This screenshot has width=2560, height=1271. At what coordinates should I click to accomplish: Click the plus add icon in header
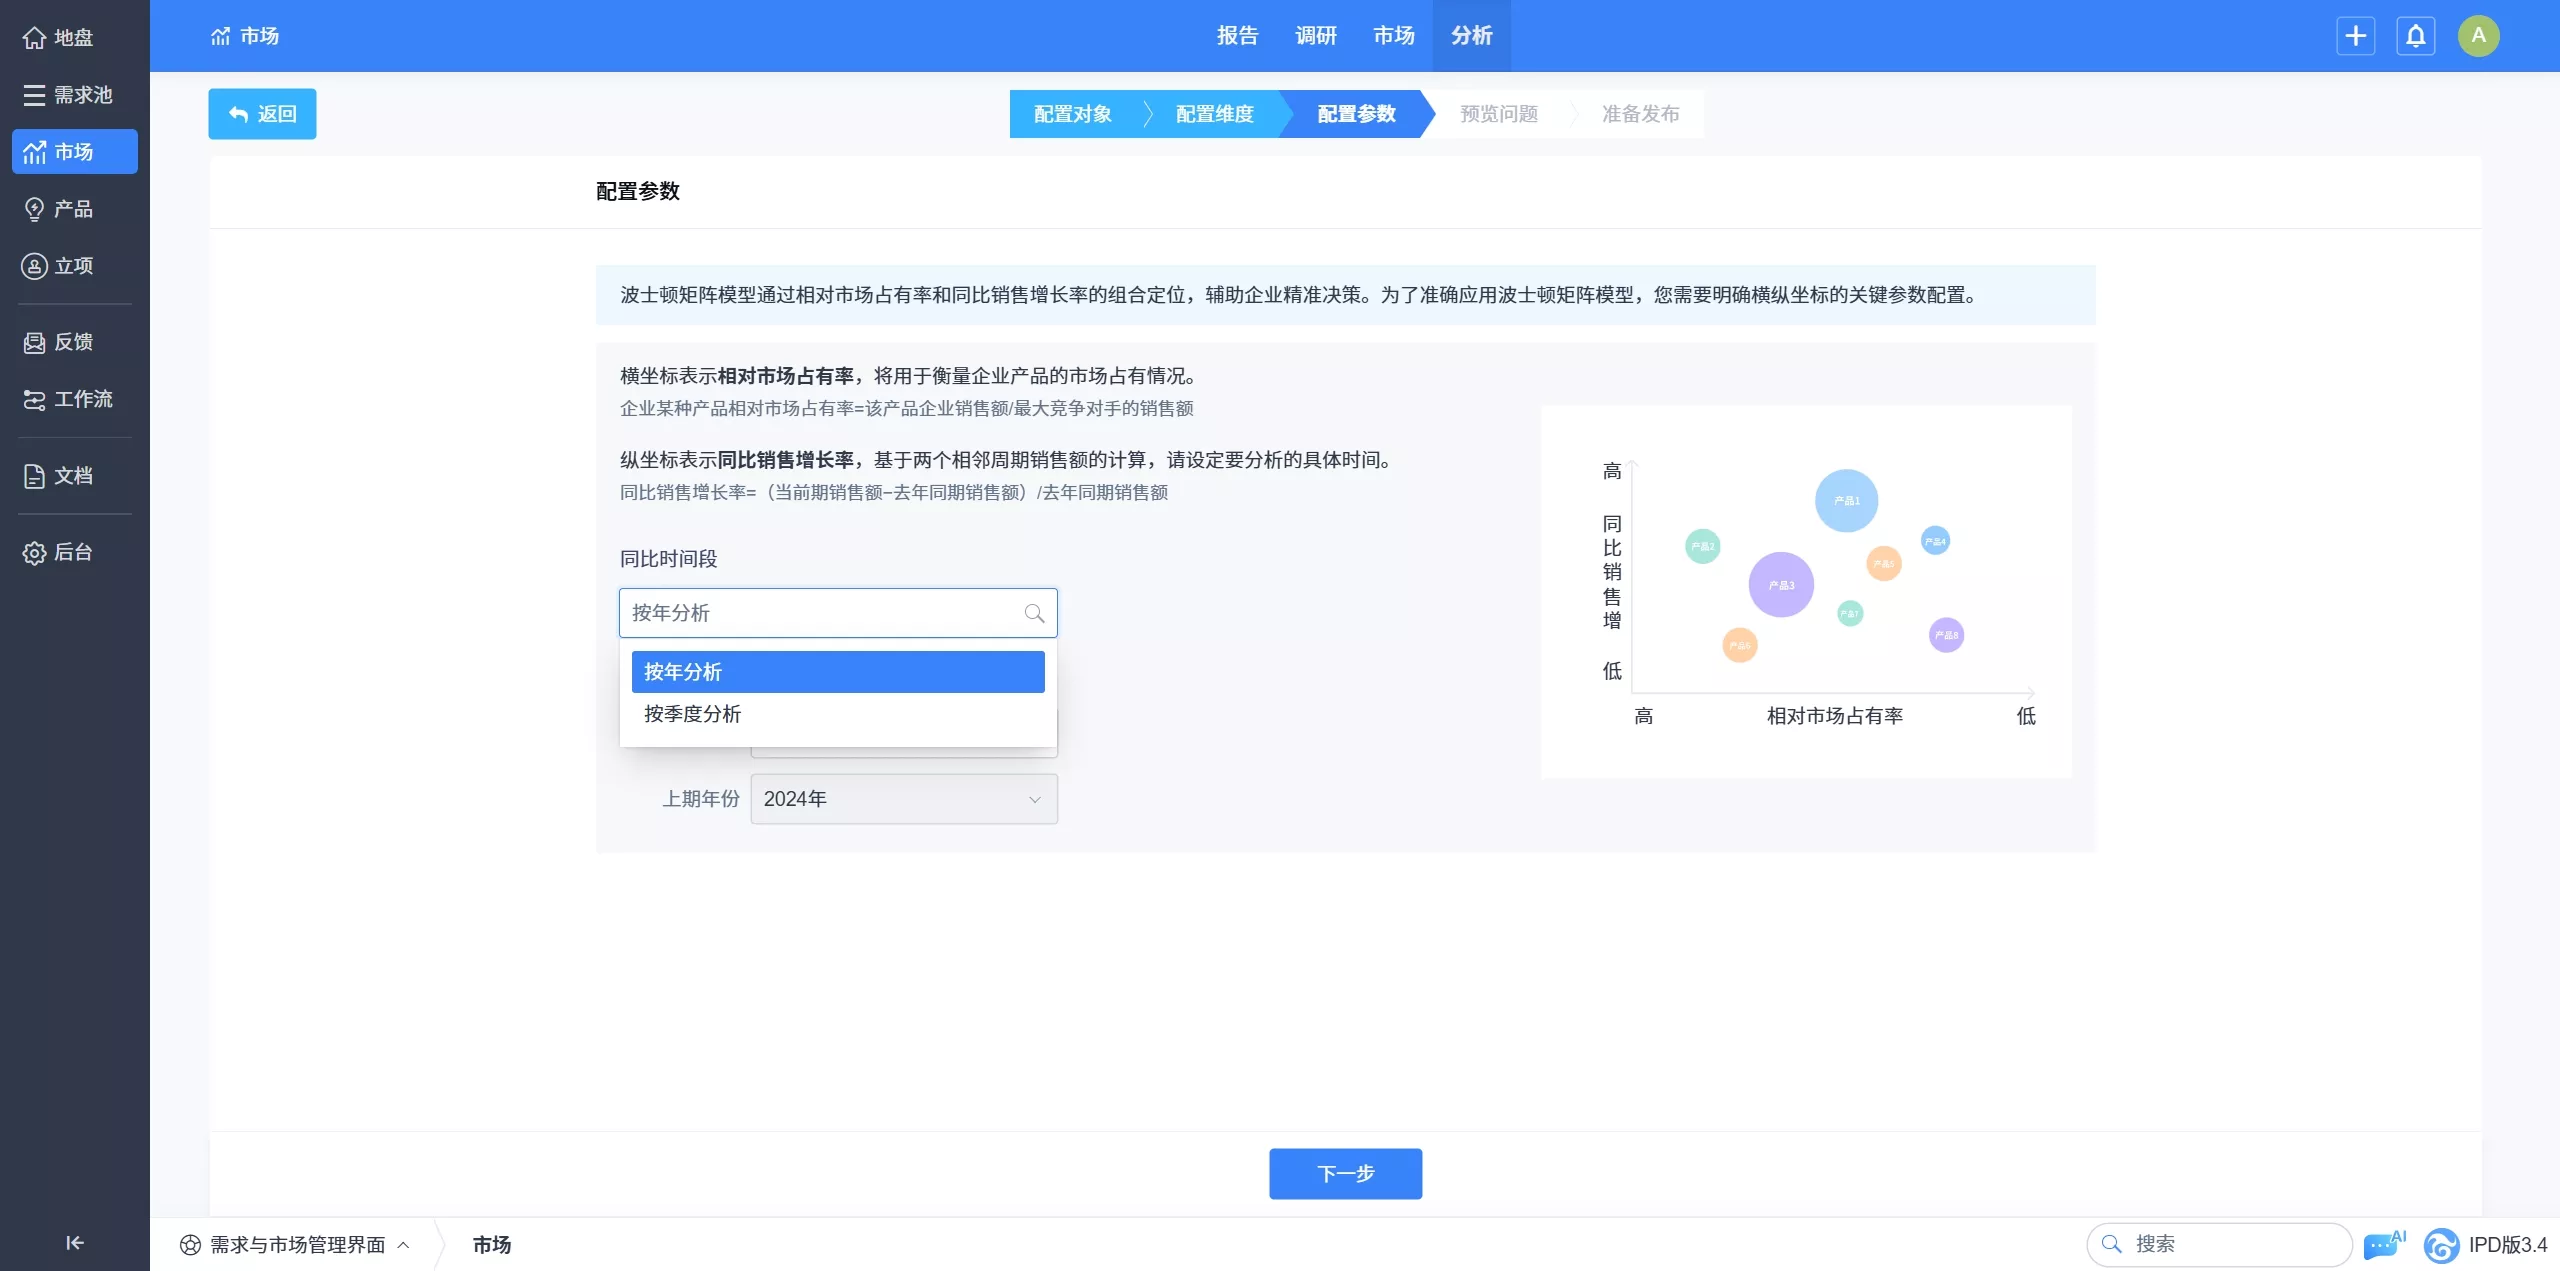click(2355, 36)
